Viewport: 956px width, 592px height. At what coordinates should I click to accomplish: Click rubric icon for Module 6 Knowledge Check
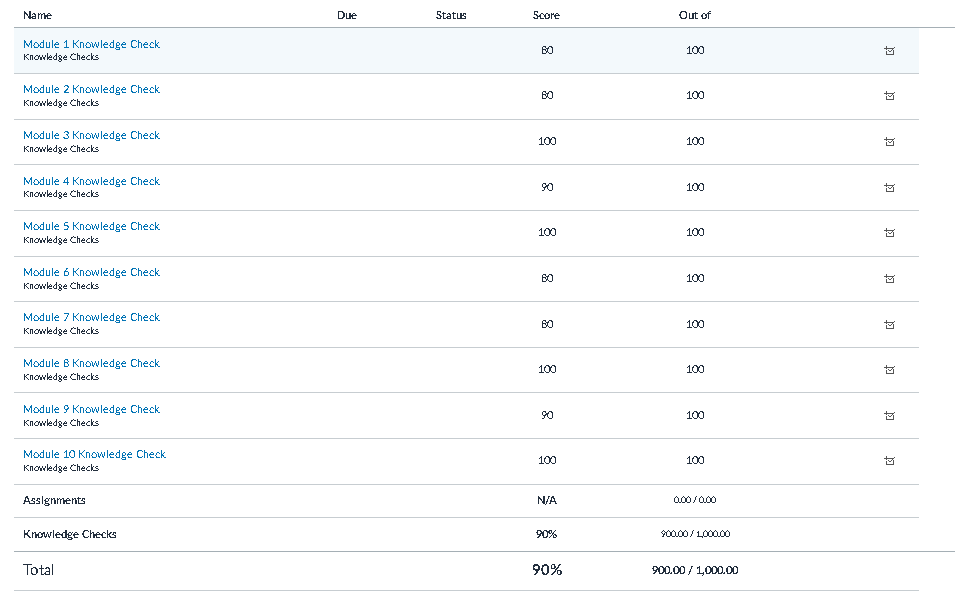coord(889,279)
